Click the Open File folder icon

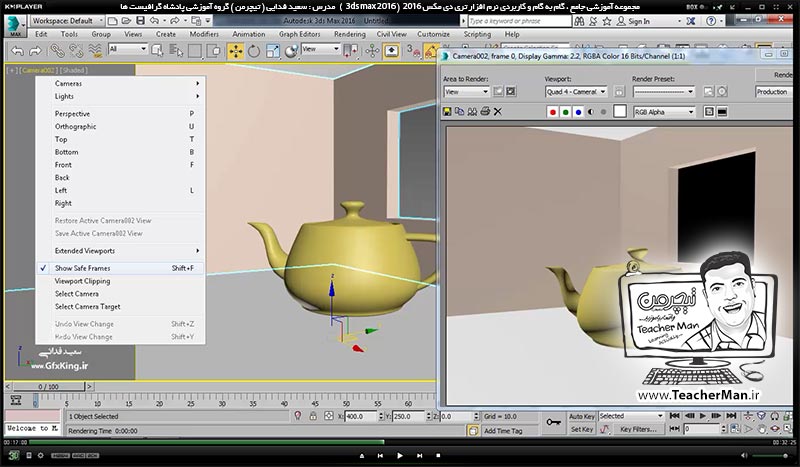coord(126,21)
